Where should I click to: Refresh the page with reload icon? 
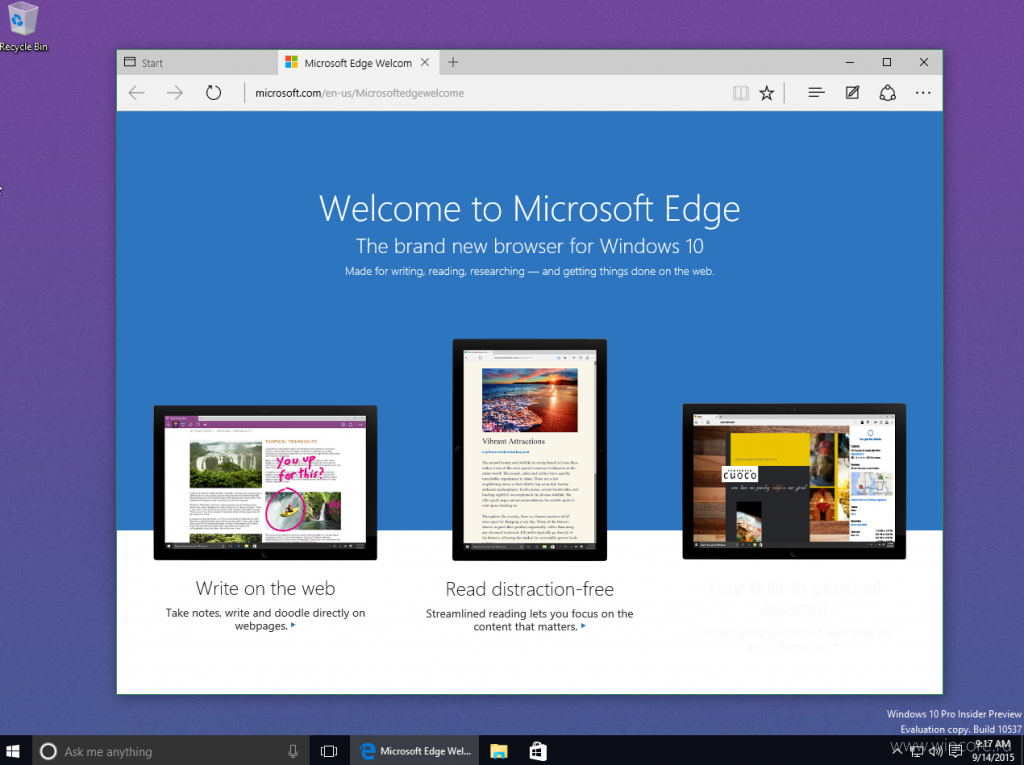click(213, 93)
